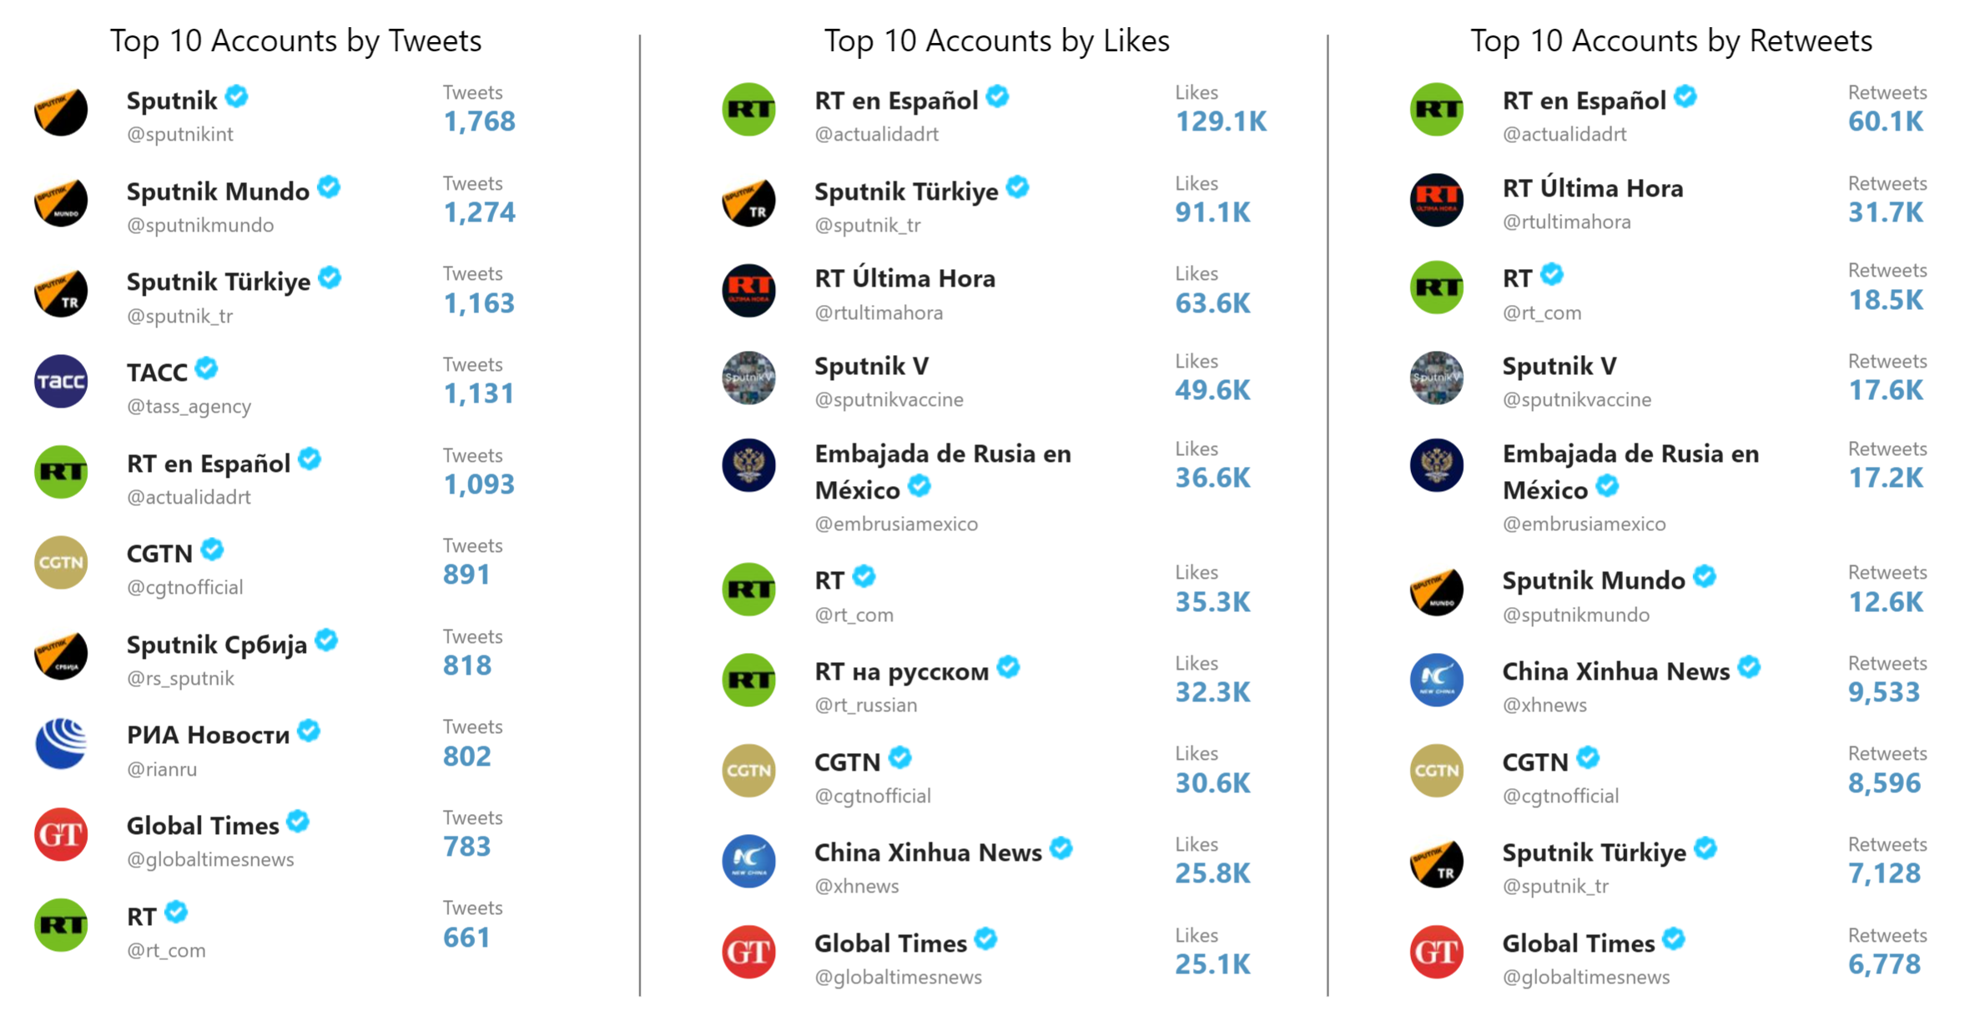Select the 60.1K retweets figure
1964x1027 pixels.
1886,122
